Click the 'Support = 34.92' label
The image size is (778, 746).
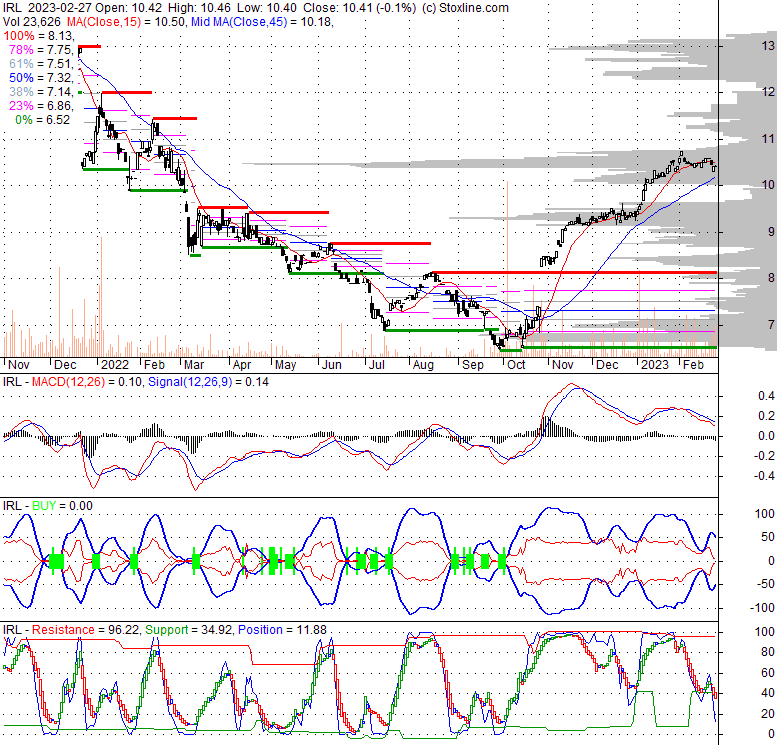click(x=189, y=630)
